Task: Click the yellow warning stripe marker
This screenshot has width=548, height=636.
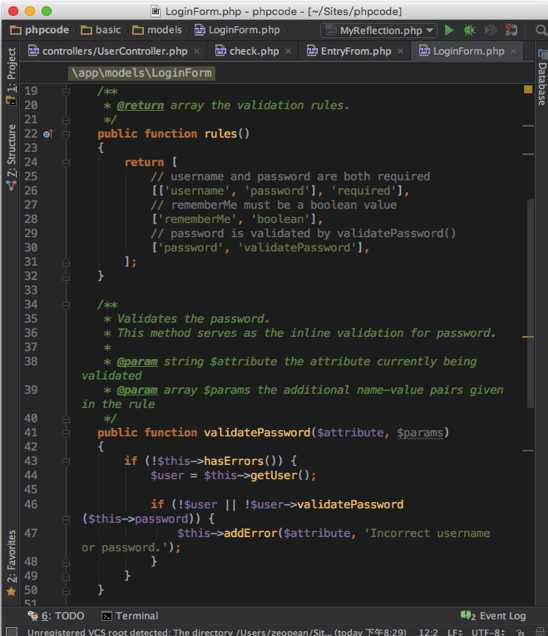Action: (528, 337)
